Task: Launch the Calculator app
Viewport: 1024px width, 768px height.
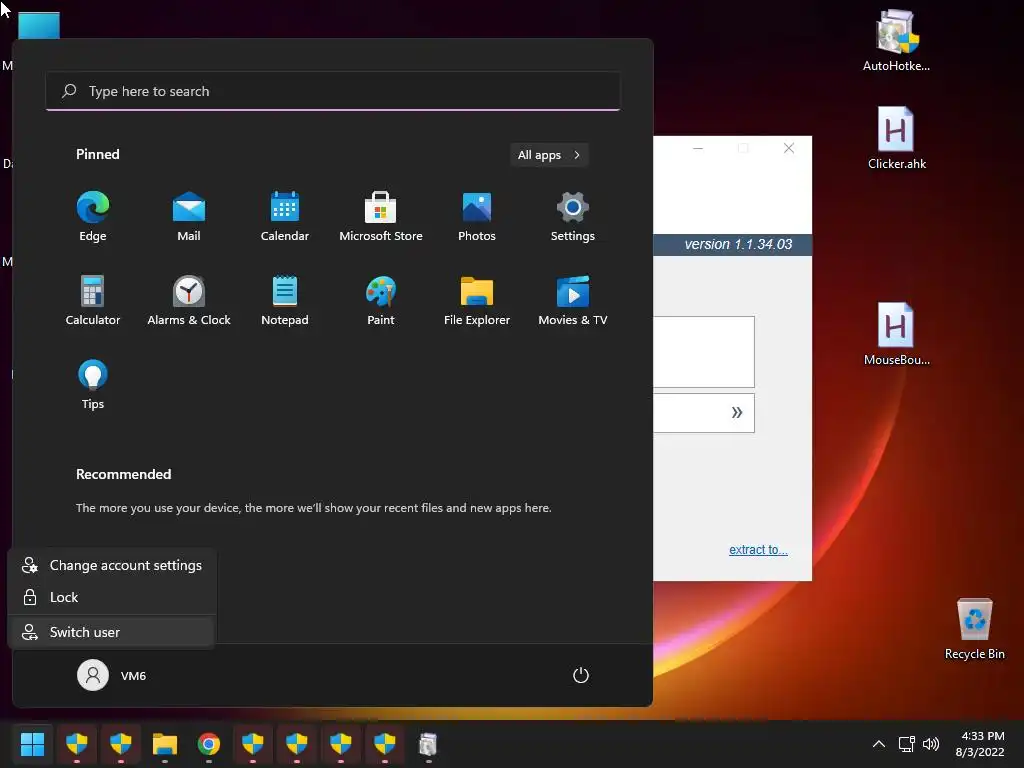Action: click(x=93, y=300)
